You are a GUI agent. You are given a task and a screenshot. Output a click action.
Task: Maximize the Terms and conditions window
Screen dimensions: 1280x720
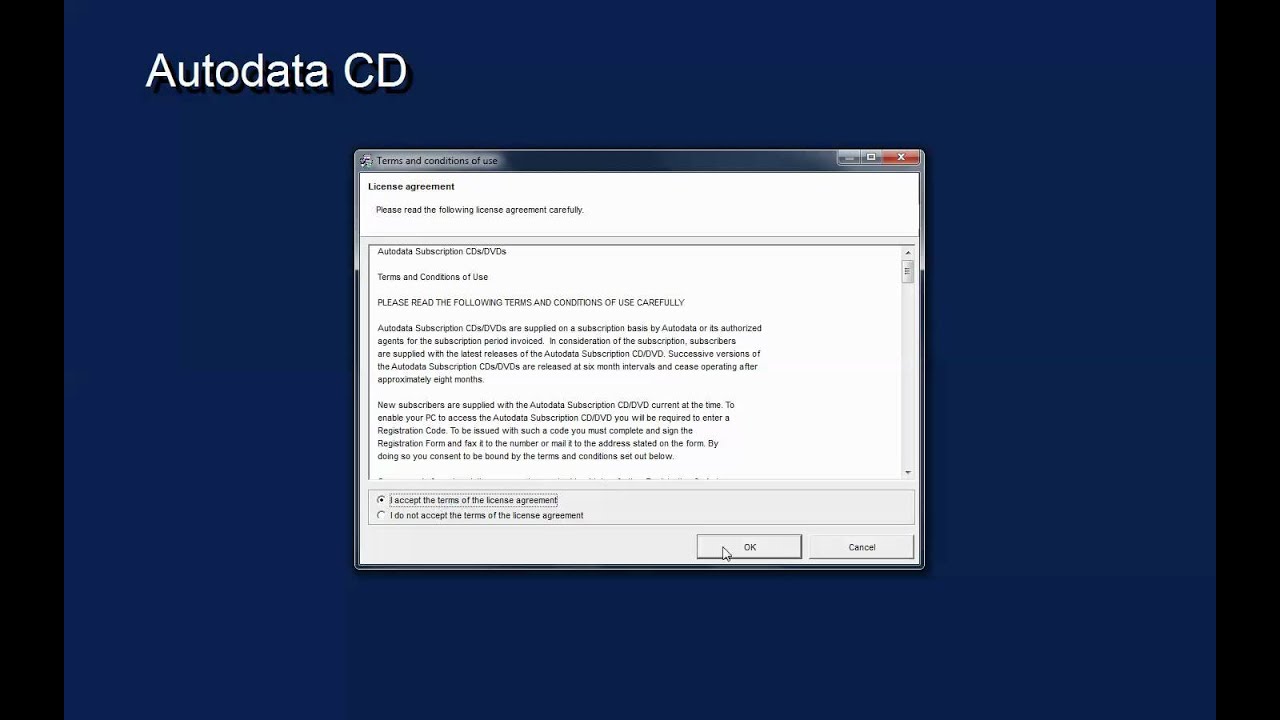[x=872, y=157]
